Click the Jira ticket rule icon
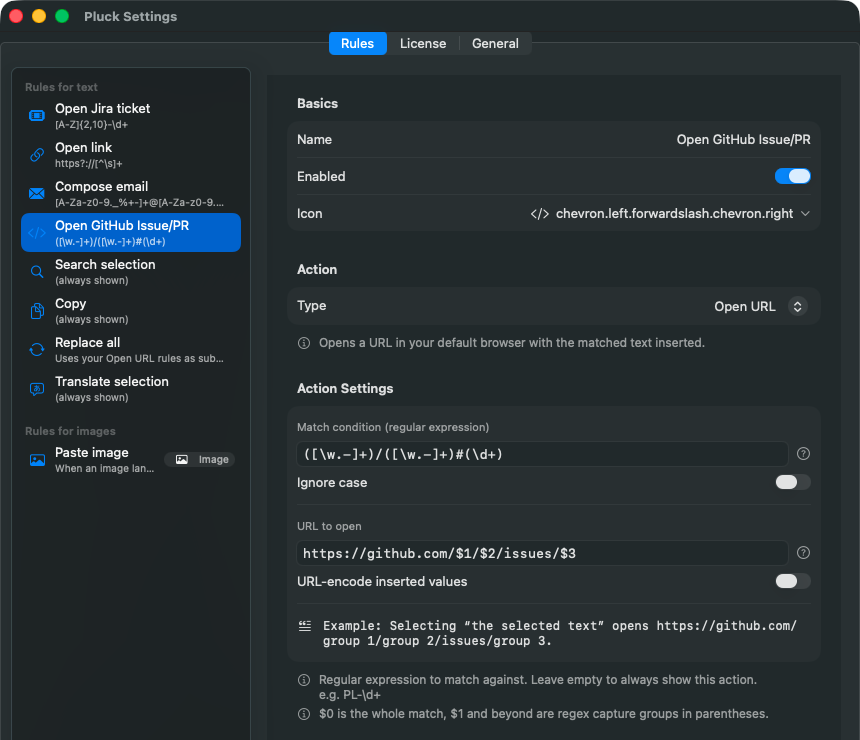860x740 pixels. coord(37,116)
